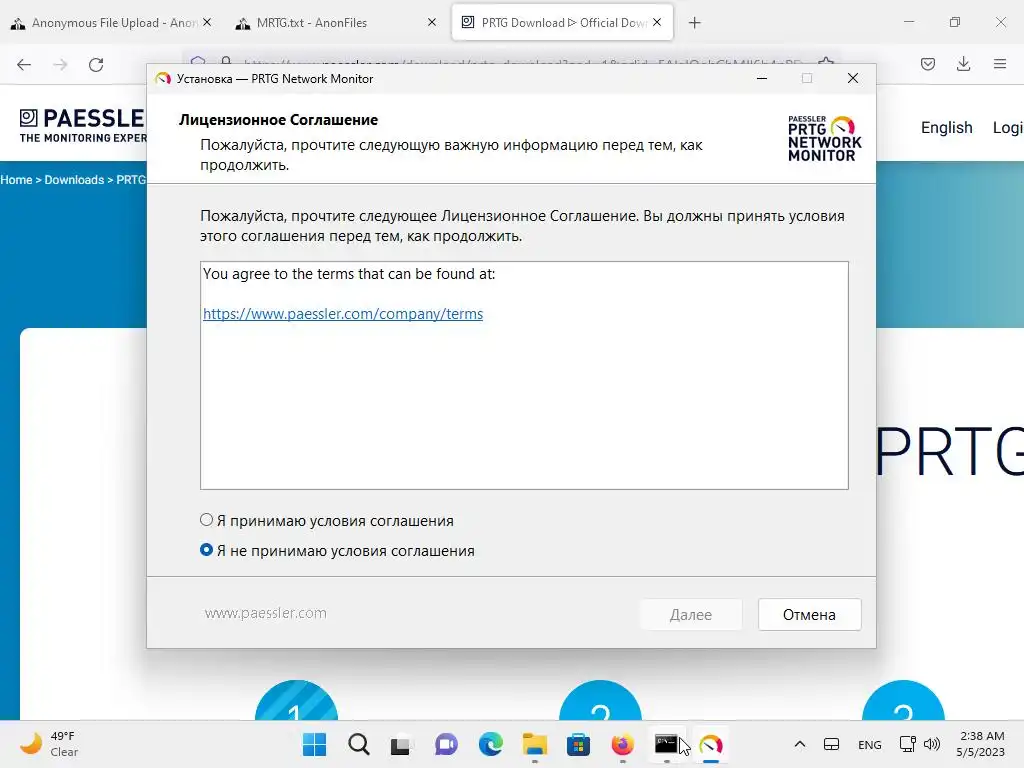
Task: Show hidden system tray icons
Action: pos(799,744)
